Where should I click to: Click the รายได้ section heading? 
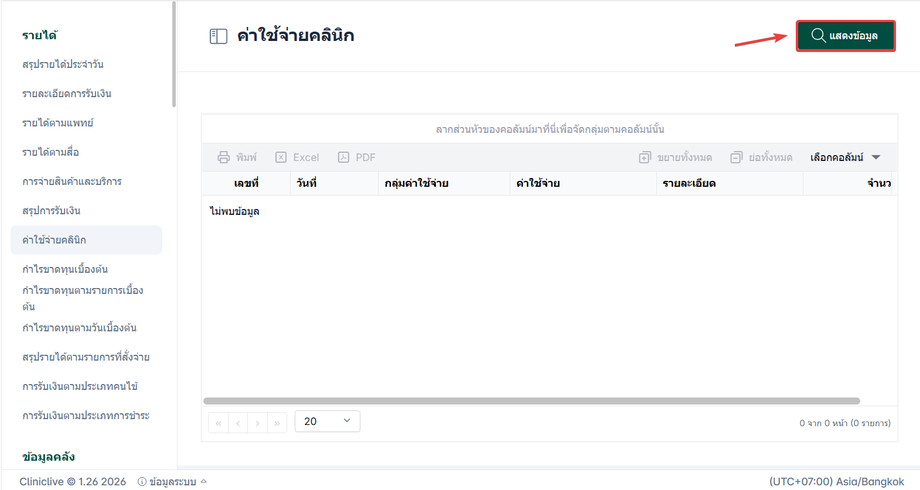(x=39, y=35)
